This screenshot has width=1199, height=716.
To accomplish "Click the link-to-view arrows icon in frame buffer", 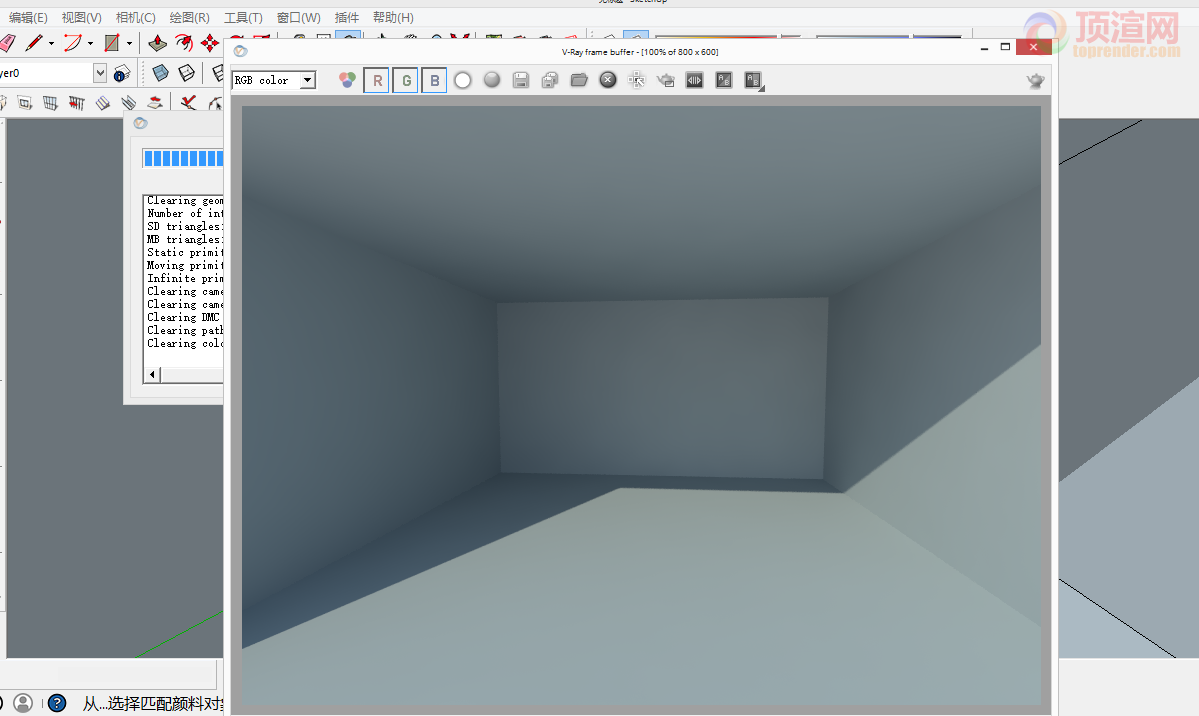I will coord(694,80).
